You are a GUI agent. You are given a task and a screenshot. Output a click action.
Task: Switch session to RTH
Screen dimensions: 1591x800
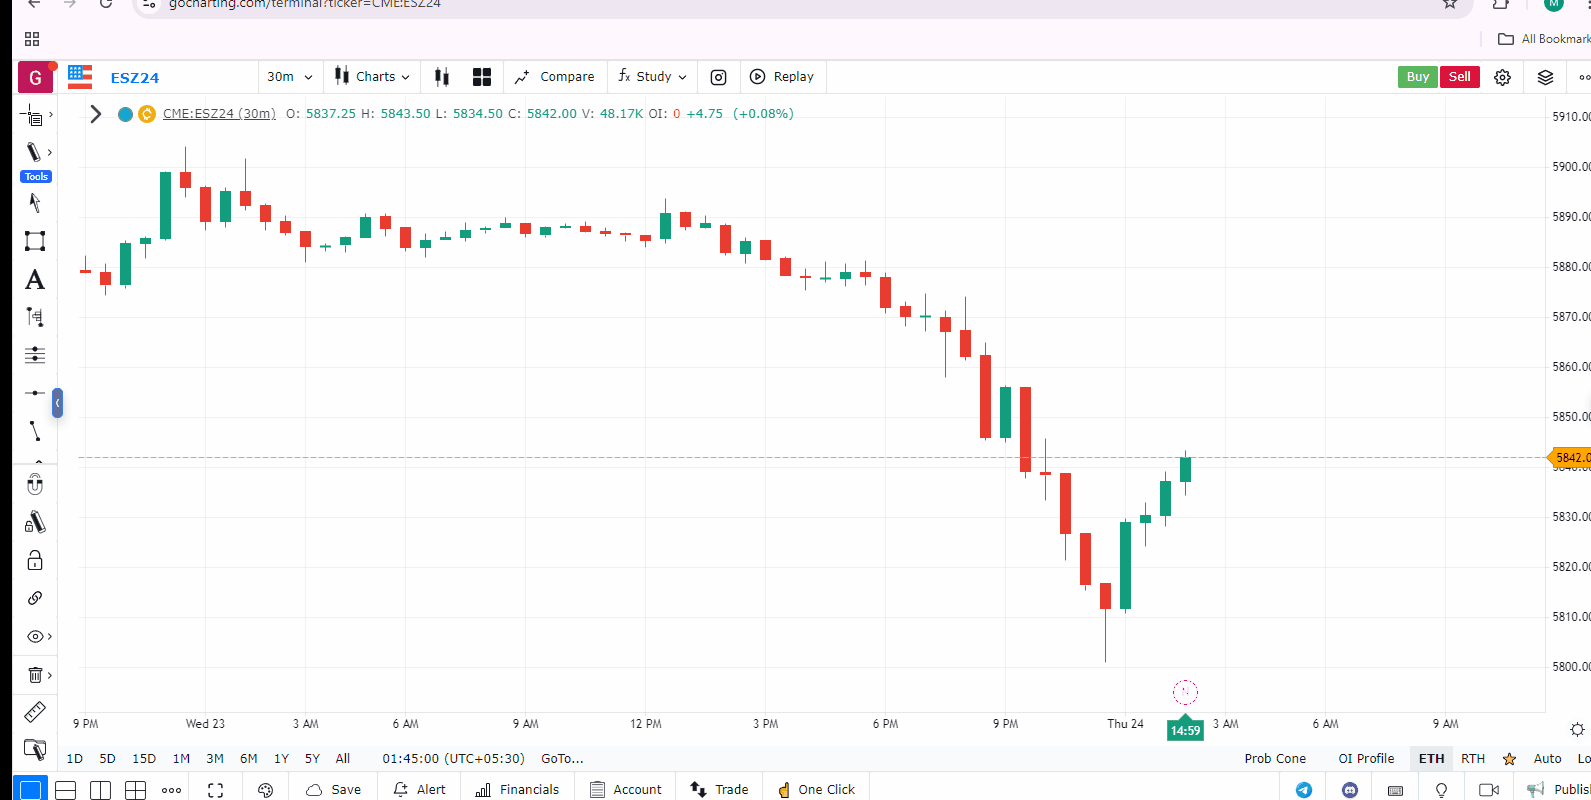[1472, 759]
